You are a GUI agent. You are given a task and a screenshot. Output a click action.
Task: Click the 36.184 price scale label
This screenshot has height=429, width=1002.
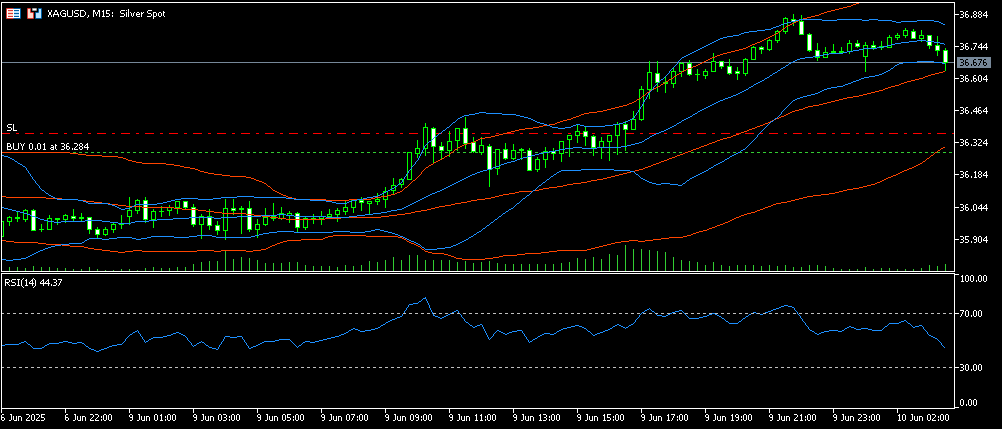(x=974, y=175)
